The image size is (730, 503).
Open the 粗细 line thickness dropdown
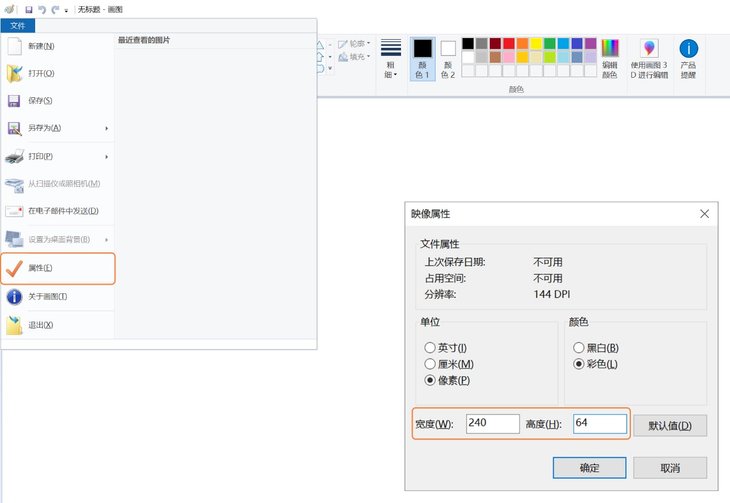click(x=391, y=58)
